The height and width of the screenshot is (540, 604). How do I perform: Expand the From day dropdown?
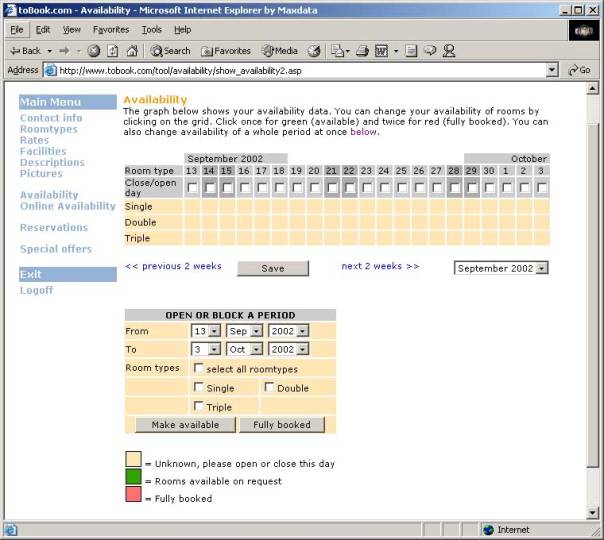point(203,331)
